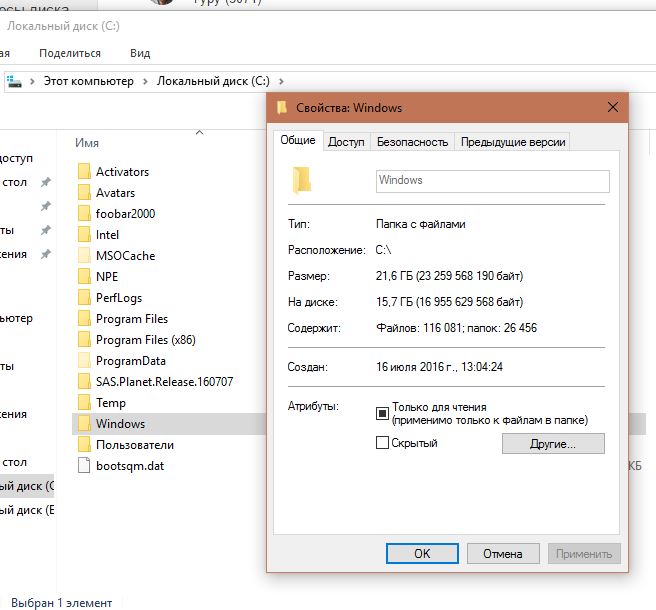Click the Пользователи folder icon
Viewport: 656px width, 610px height.
pos(84,444)
